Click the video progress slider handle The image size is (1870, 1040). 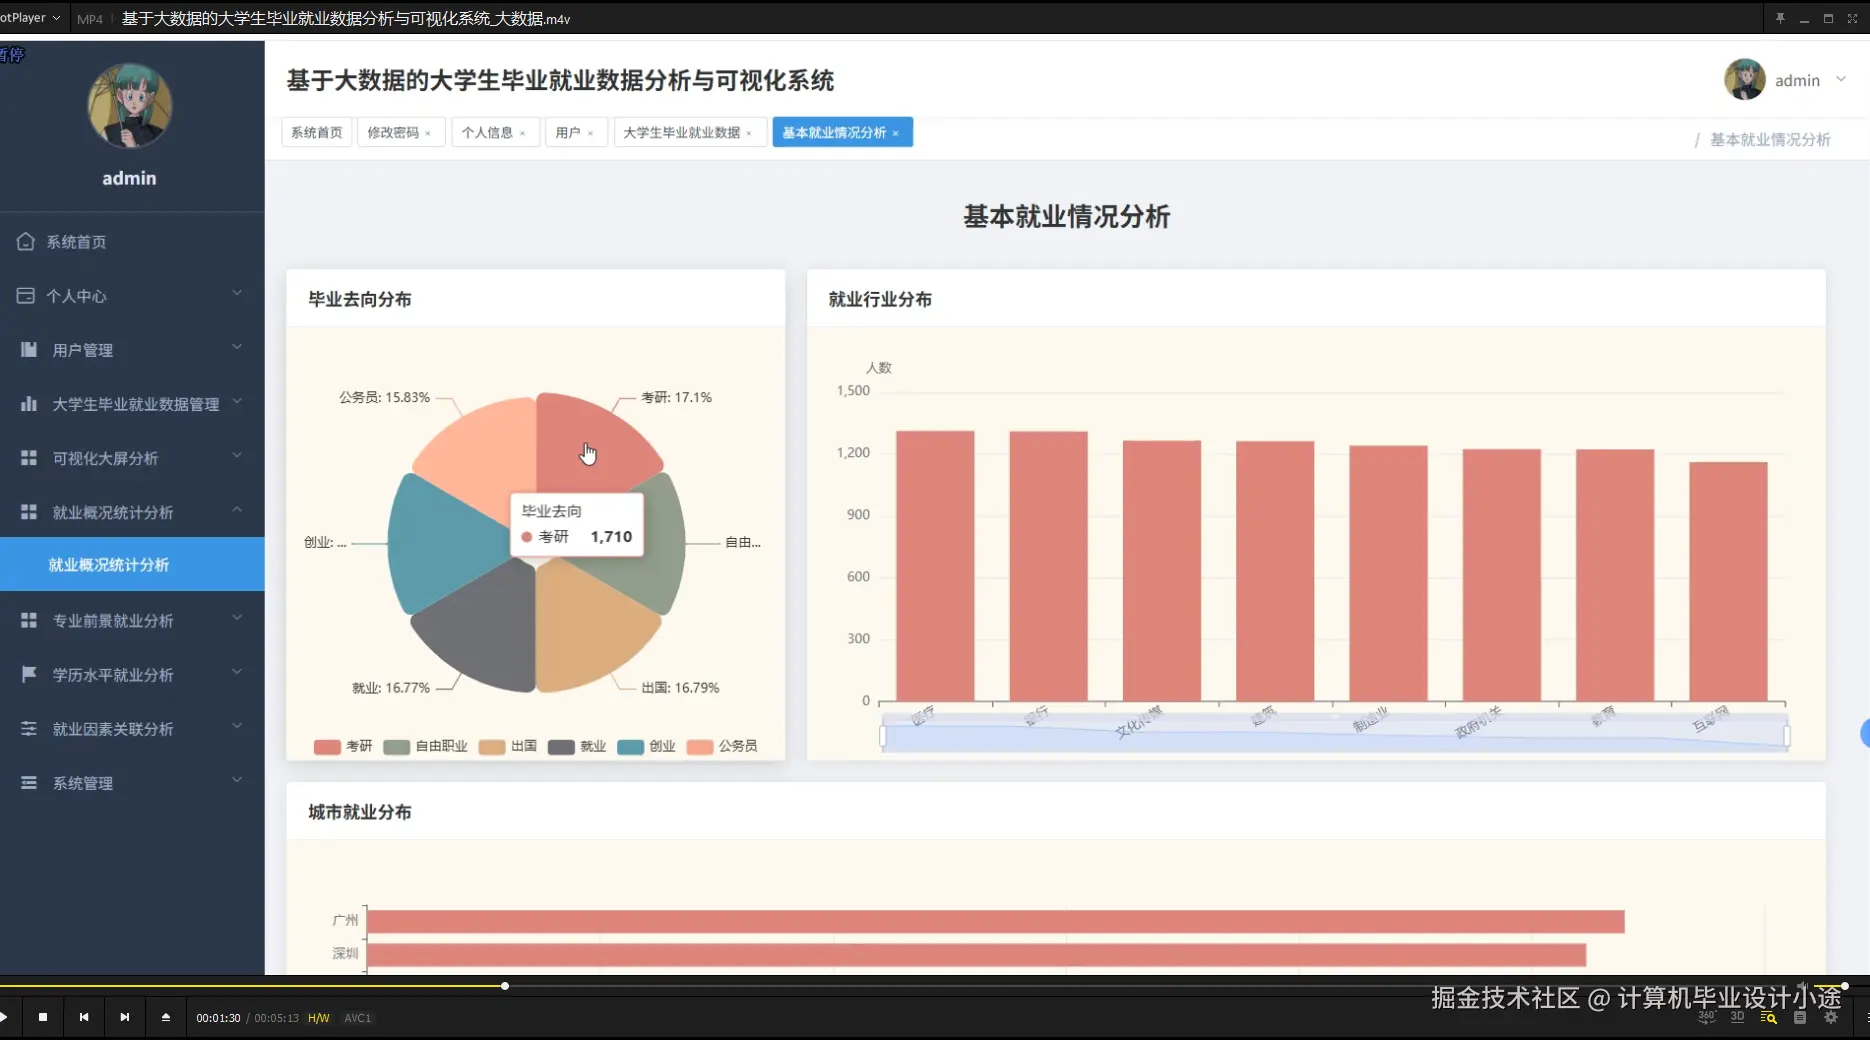(506, 986)
